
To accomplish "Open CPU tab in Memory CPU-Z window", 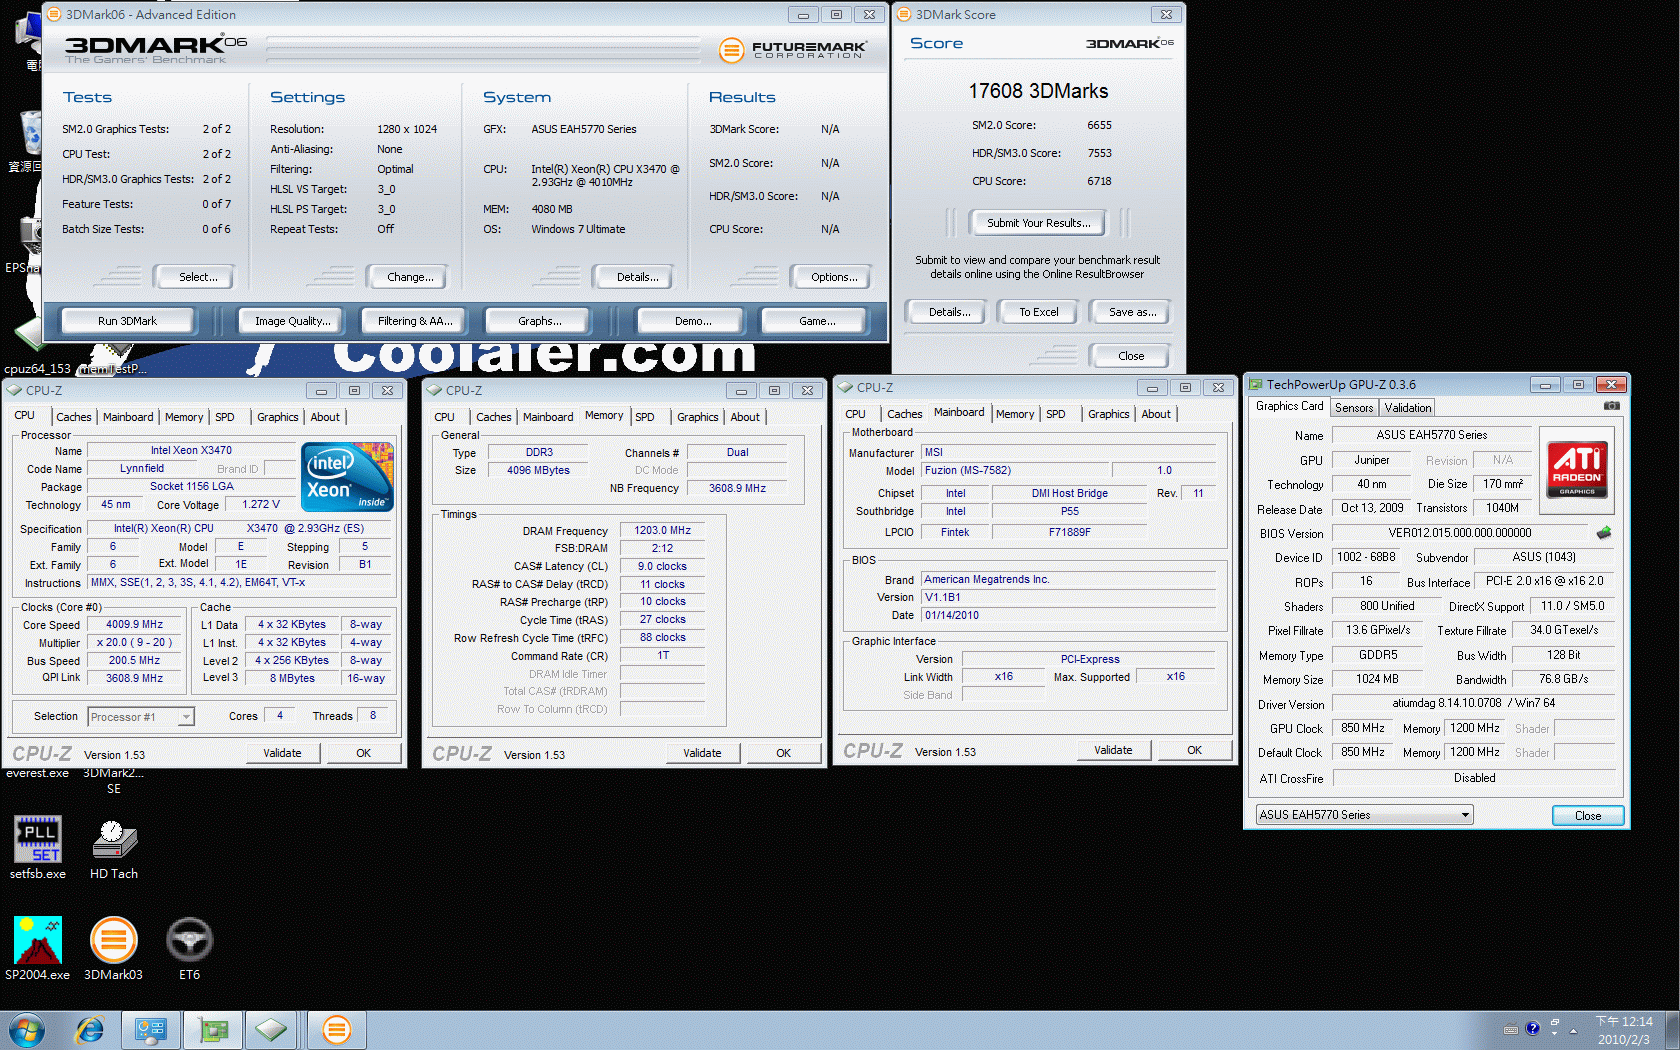I will tap(444, 417).
